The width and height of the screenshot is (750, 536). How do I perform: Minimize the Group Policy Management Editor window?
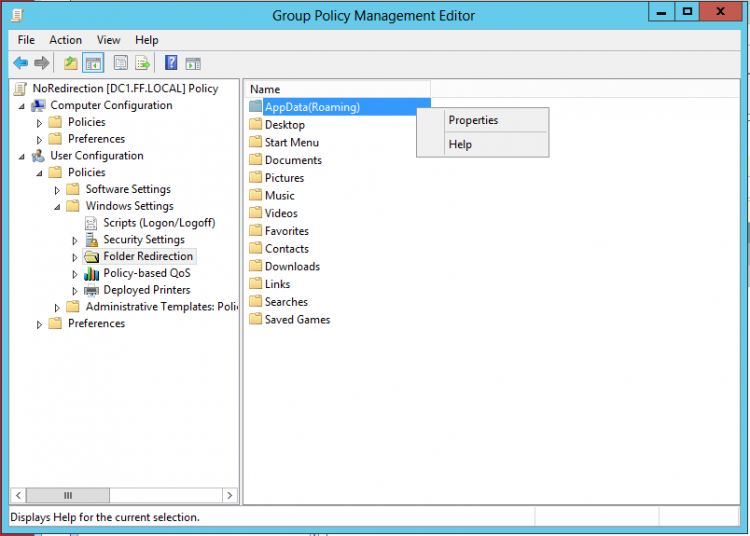tap(662, 12)
